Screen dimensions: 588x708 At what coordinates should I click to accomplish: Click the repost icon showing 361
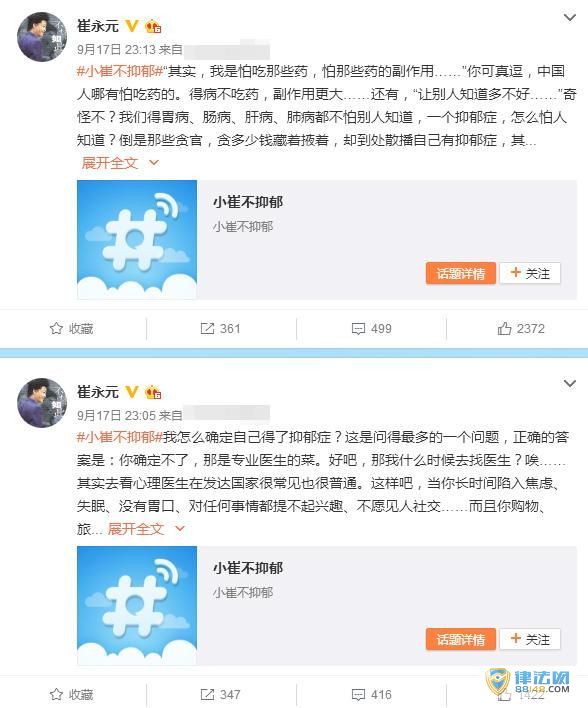207,328
